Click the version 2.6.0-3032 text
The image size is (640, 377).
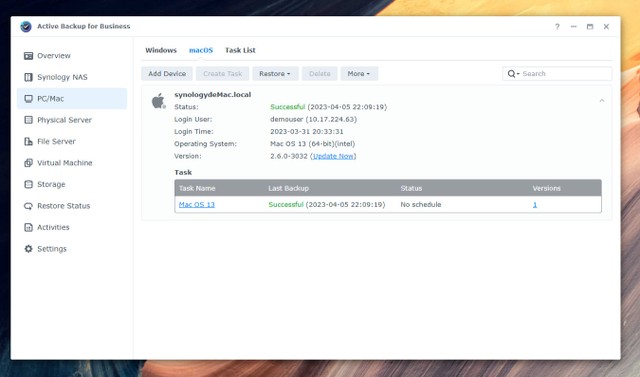289,156
